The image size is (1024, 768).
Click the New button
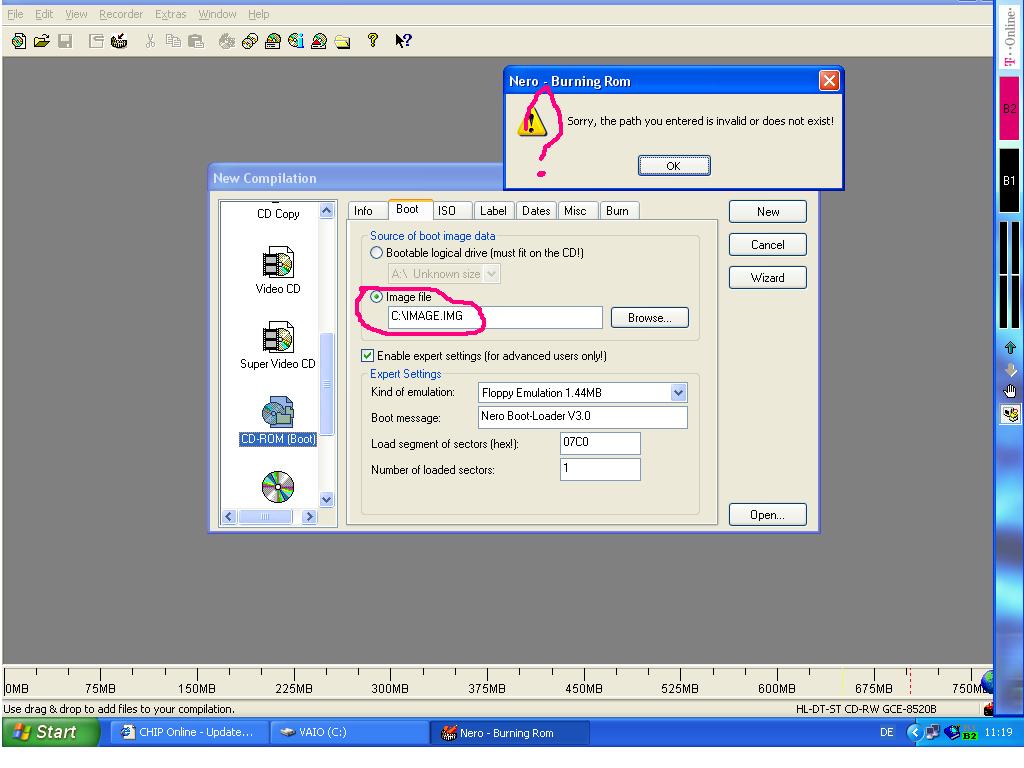(x=768, y=212)
